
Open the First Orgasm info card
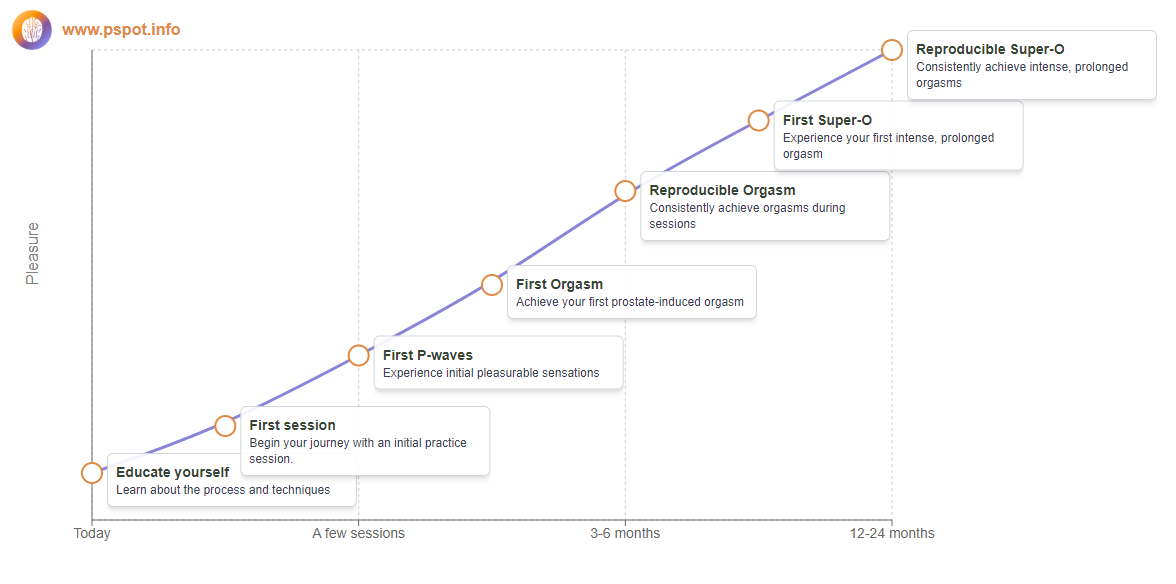pyautogui.click(x=632, y=292)
